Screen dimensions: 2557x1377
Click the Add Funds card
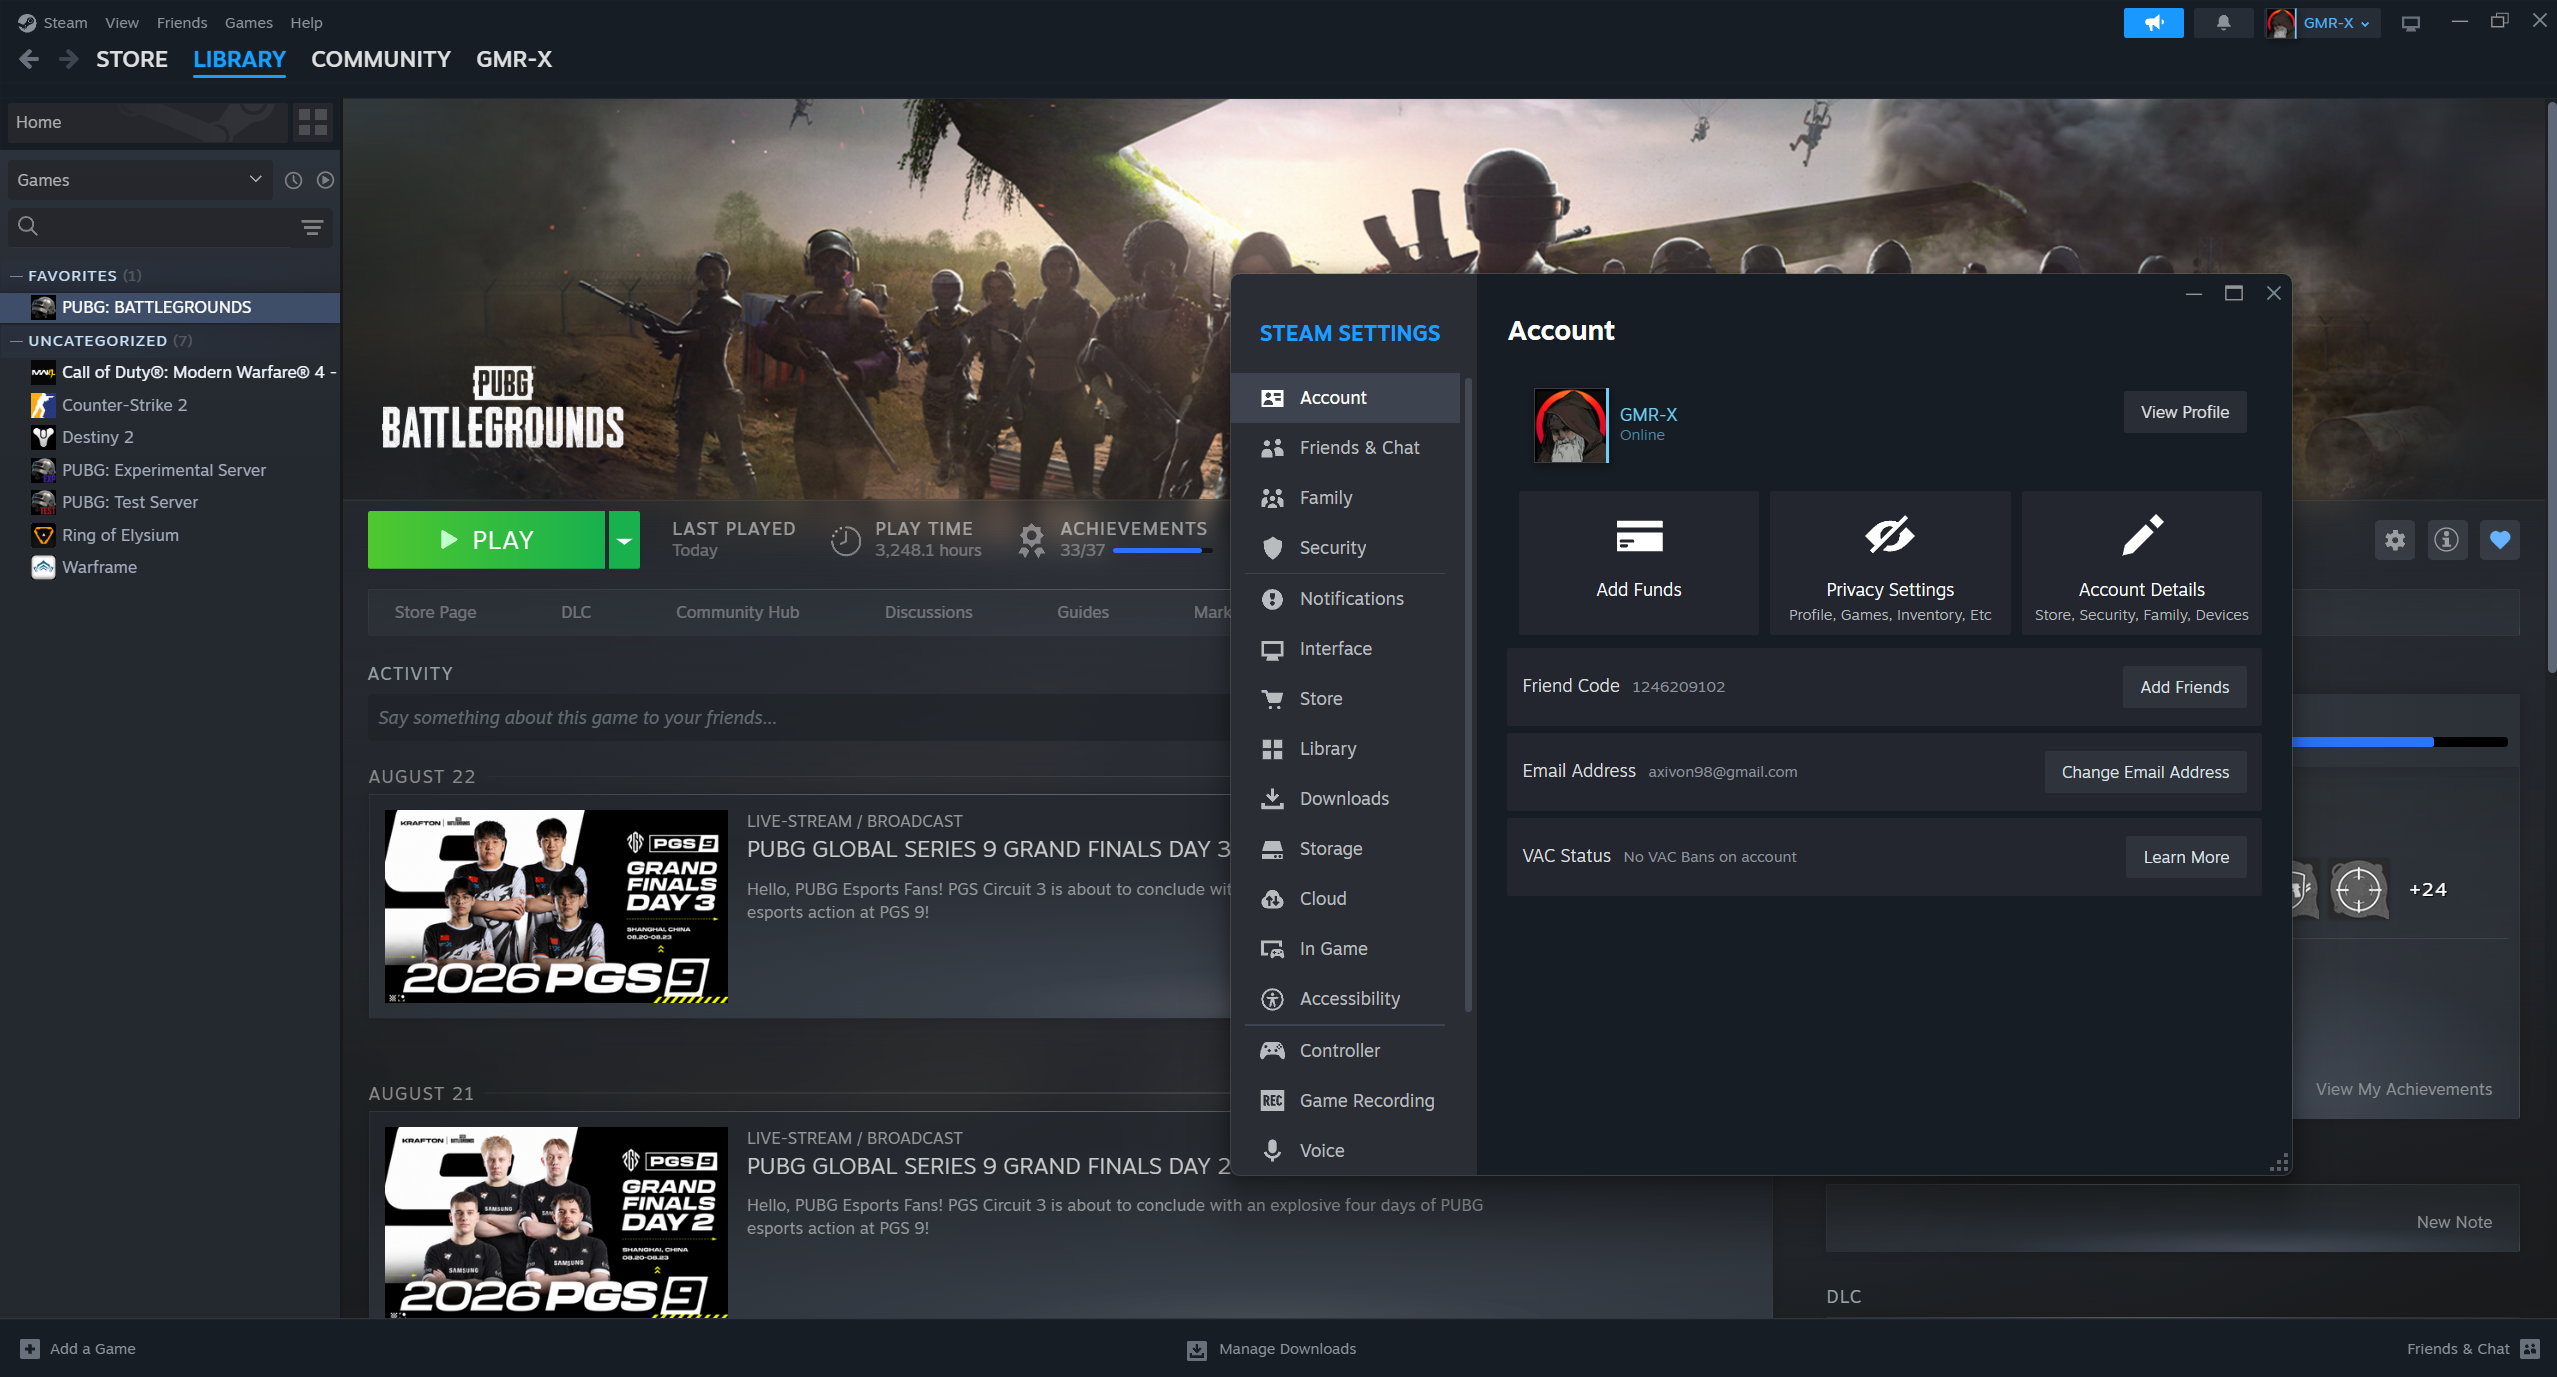1639,562
